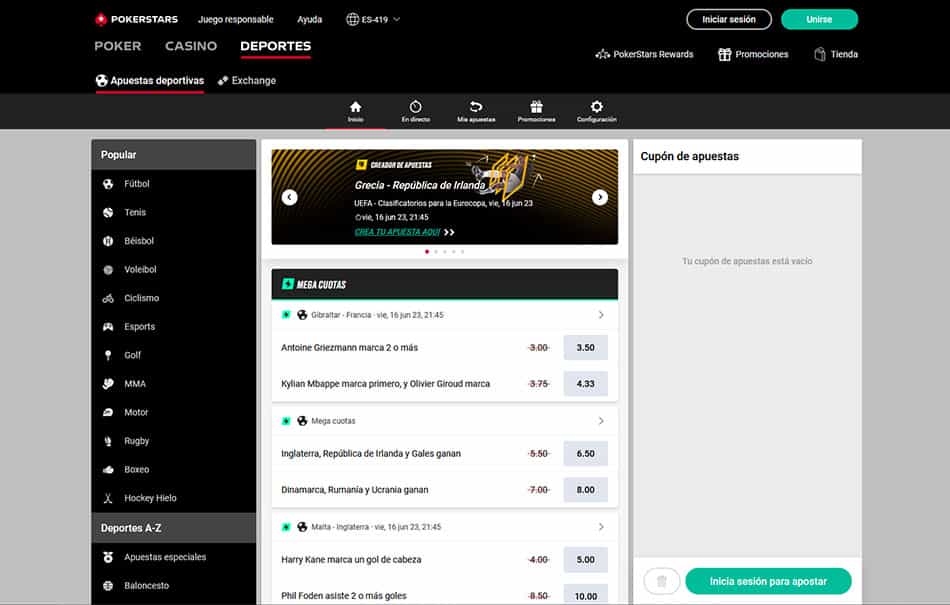This screenshot has height=605, width=950.
Task: Click "Antoine Griezmann marca 2 o más" text
Action: [x=350, y=348]
